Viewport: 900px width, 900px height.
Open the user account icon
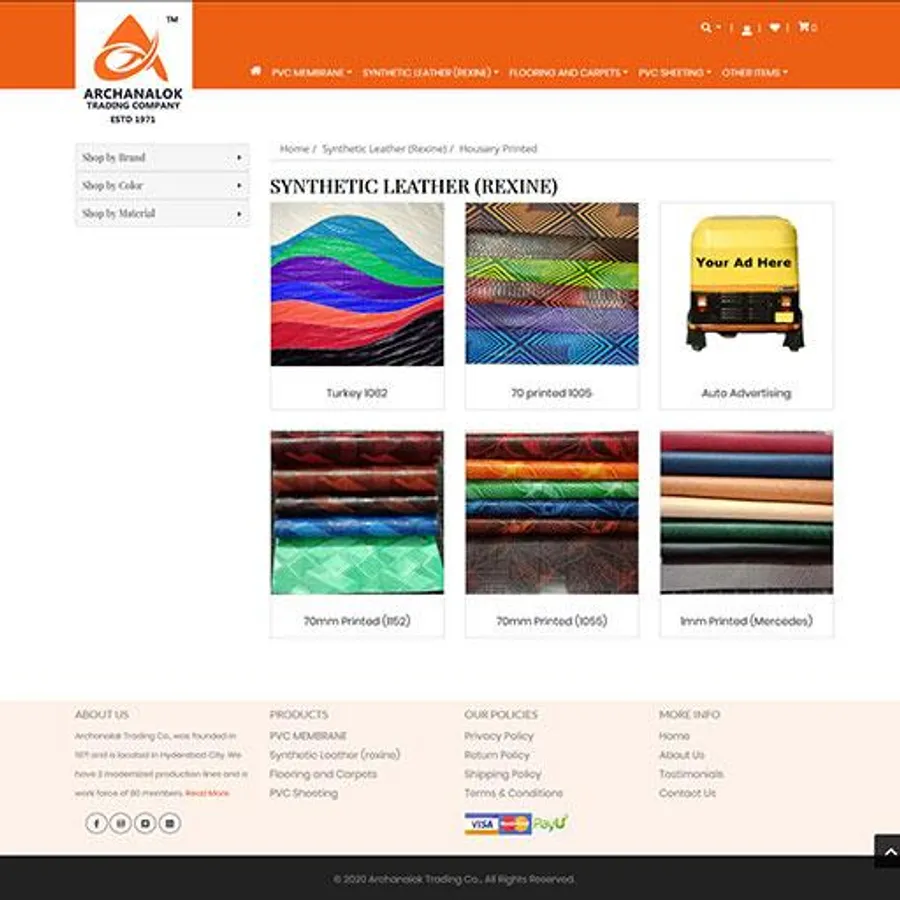[x=746, y=29]
